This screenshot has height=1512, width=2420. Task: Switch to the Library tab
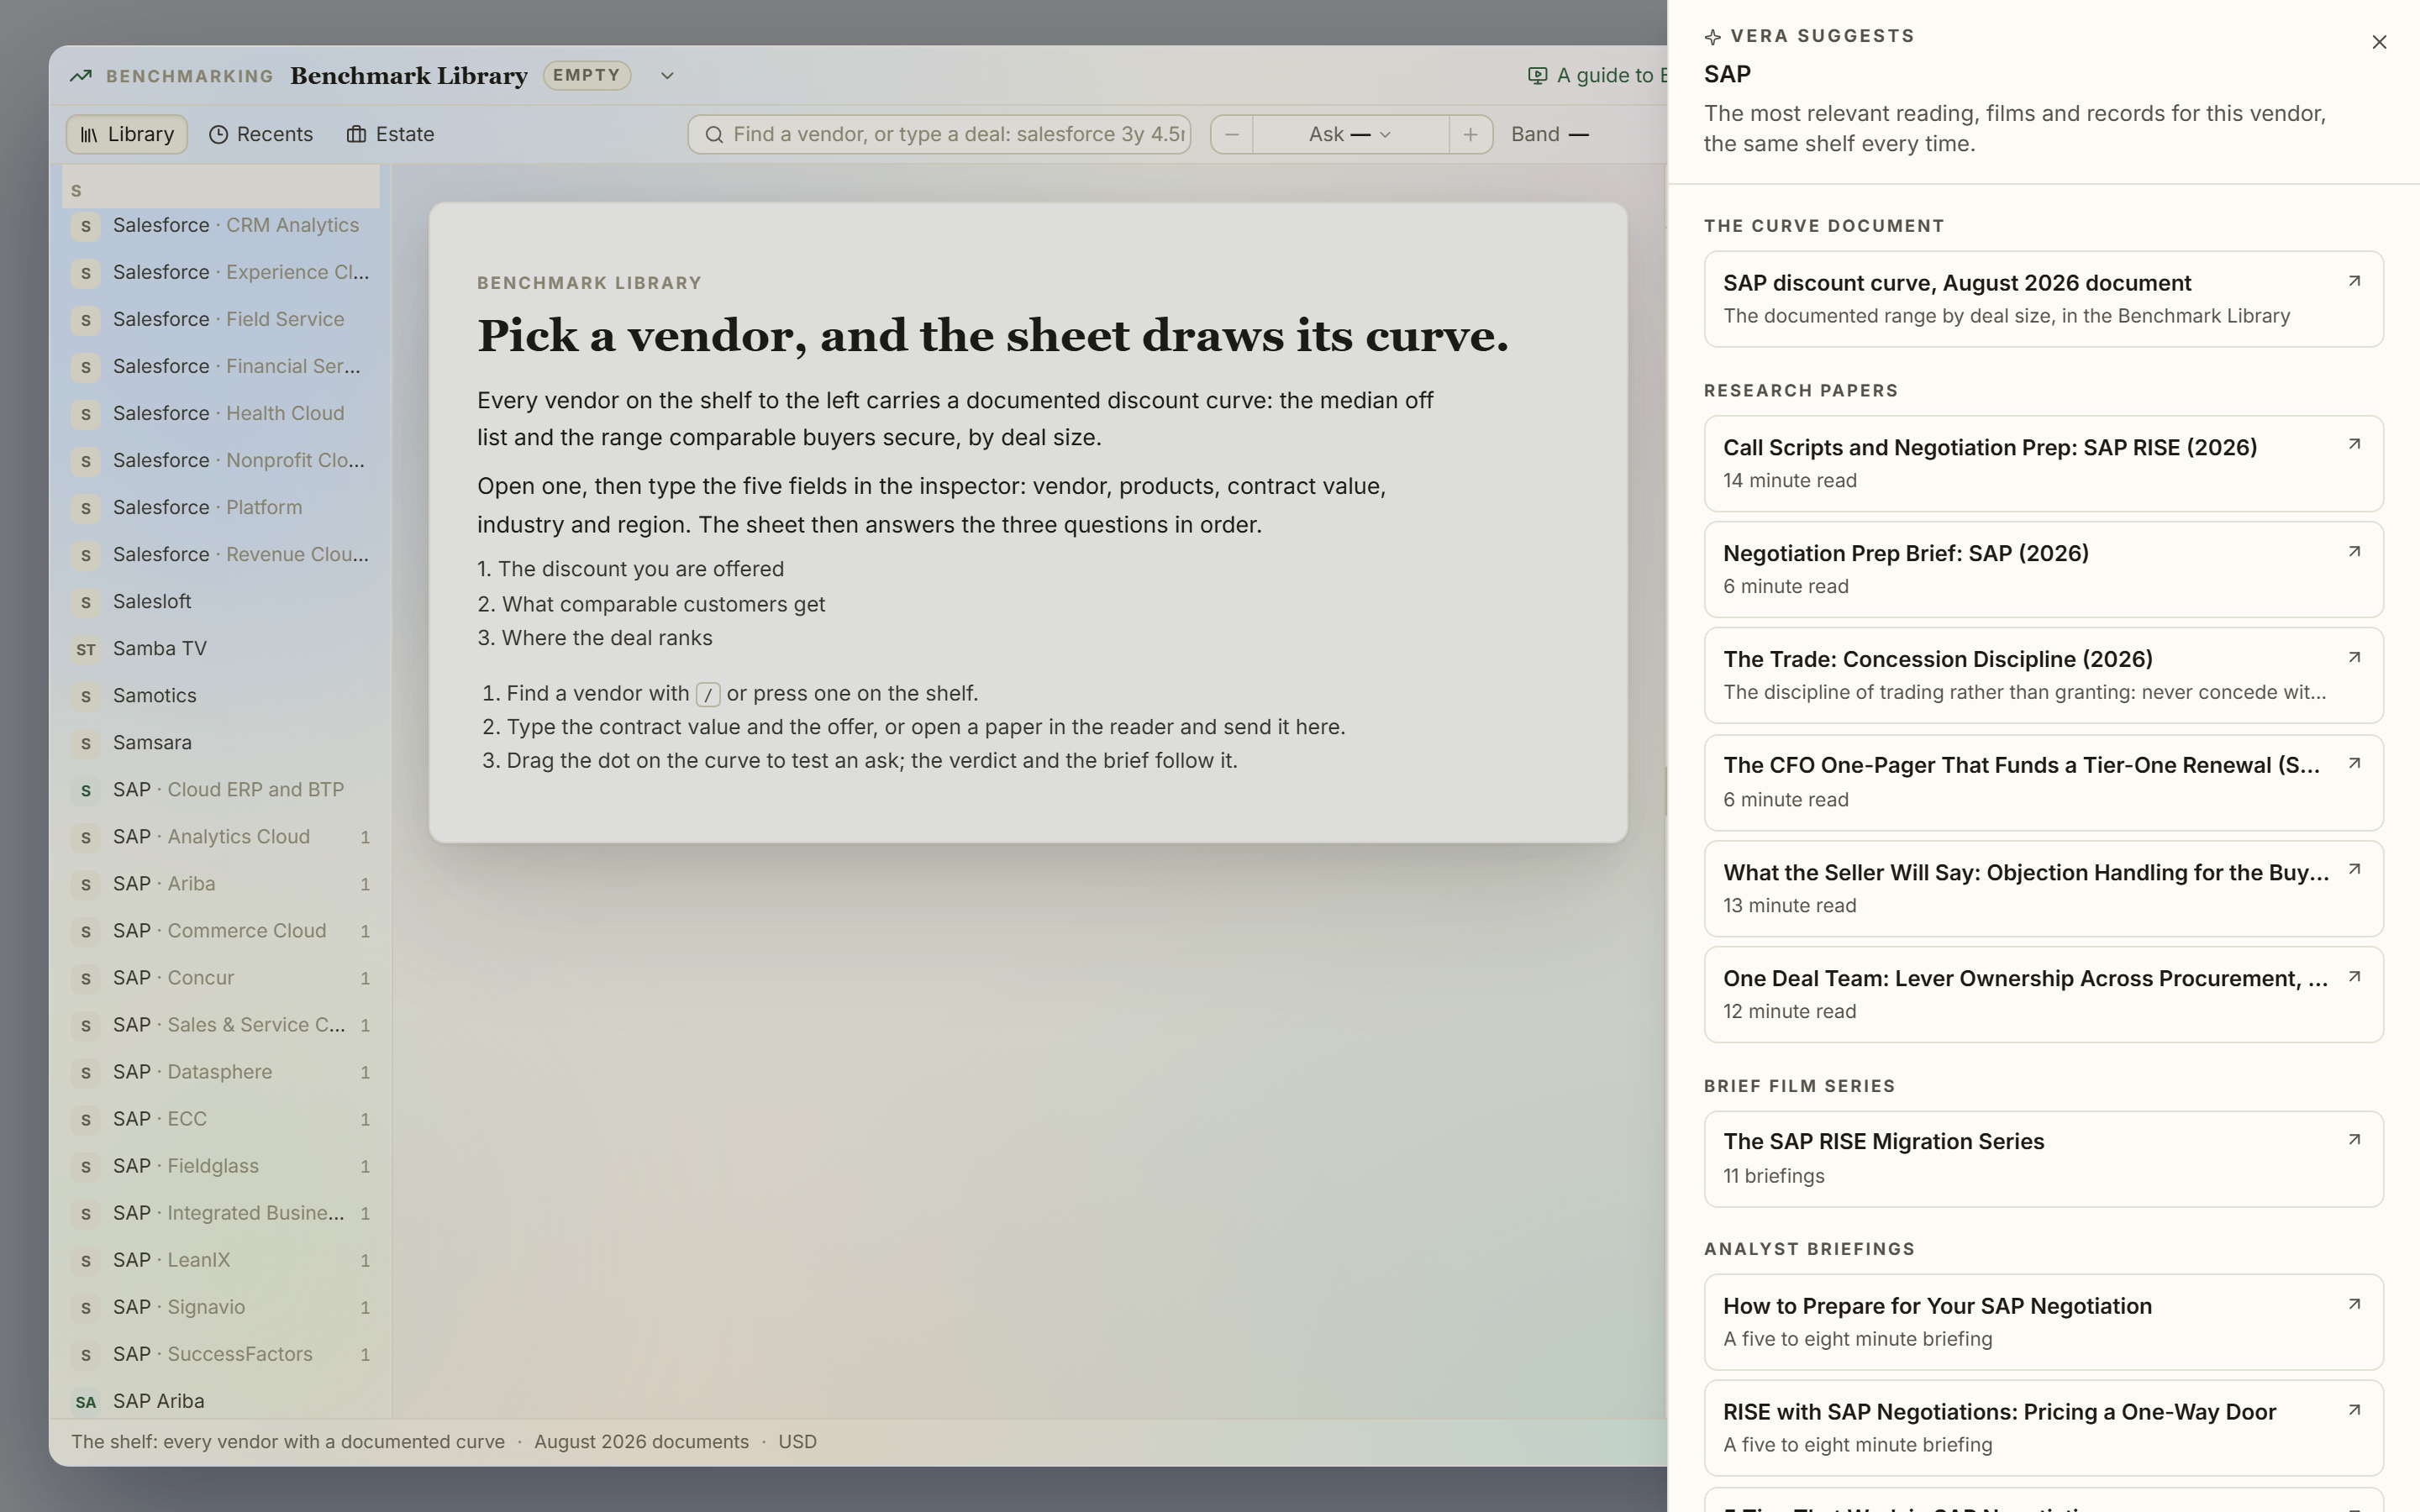tap(127, 134)
